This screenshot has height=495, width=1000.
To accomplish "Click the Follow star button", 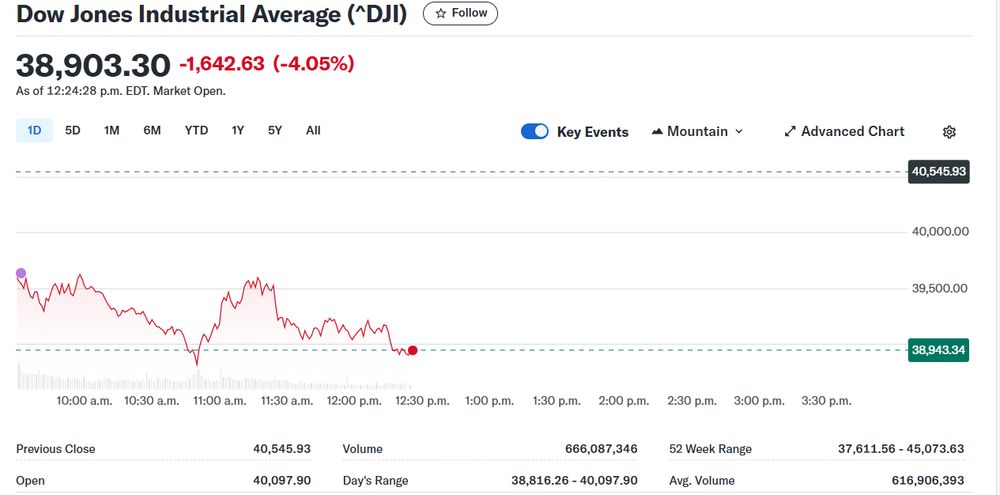I will click(460, 13).
